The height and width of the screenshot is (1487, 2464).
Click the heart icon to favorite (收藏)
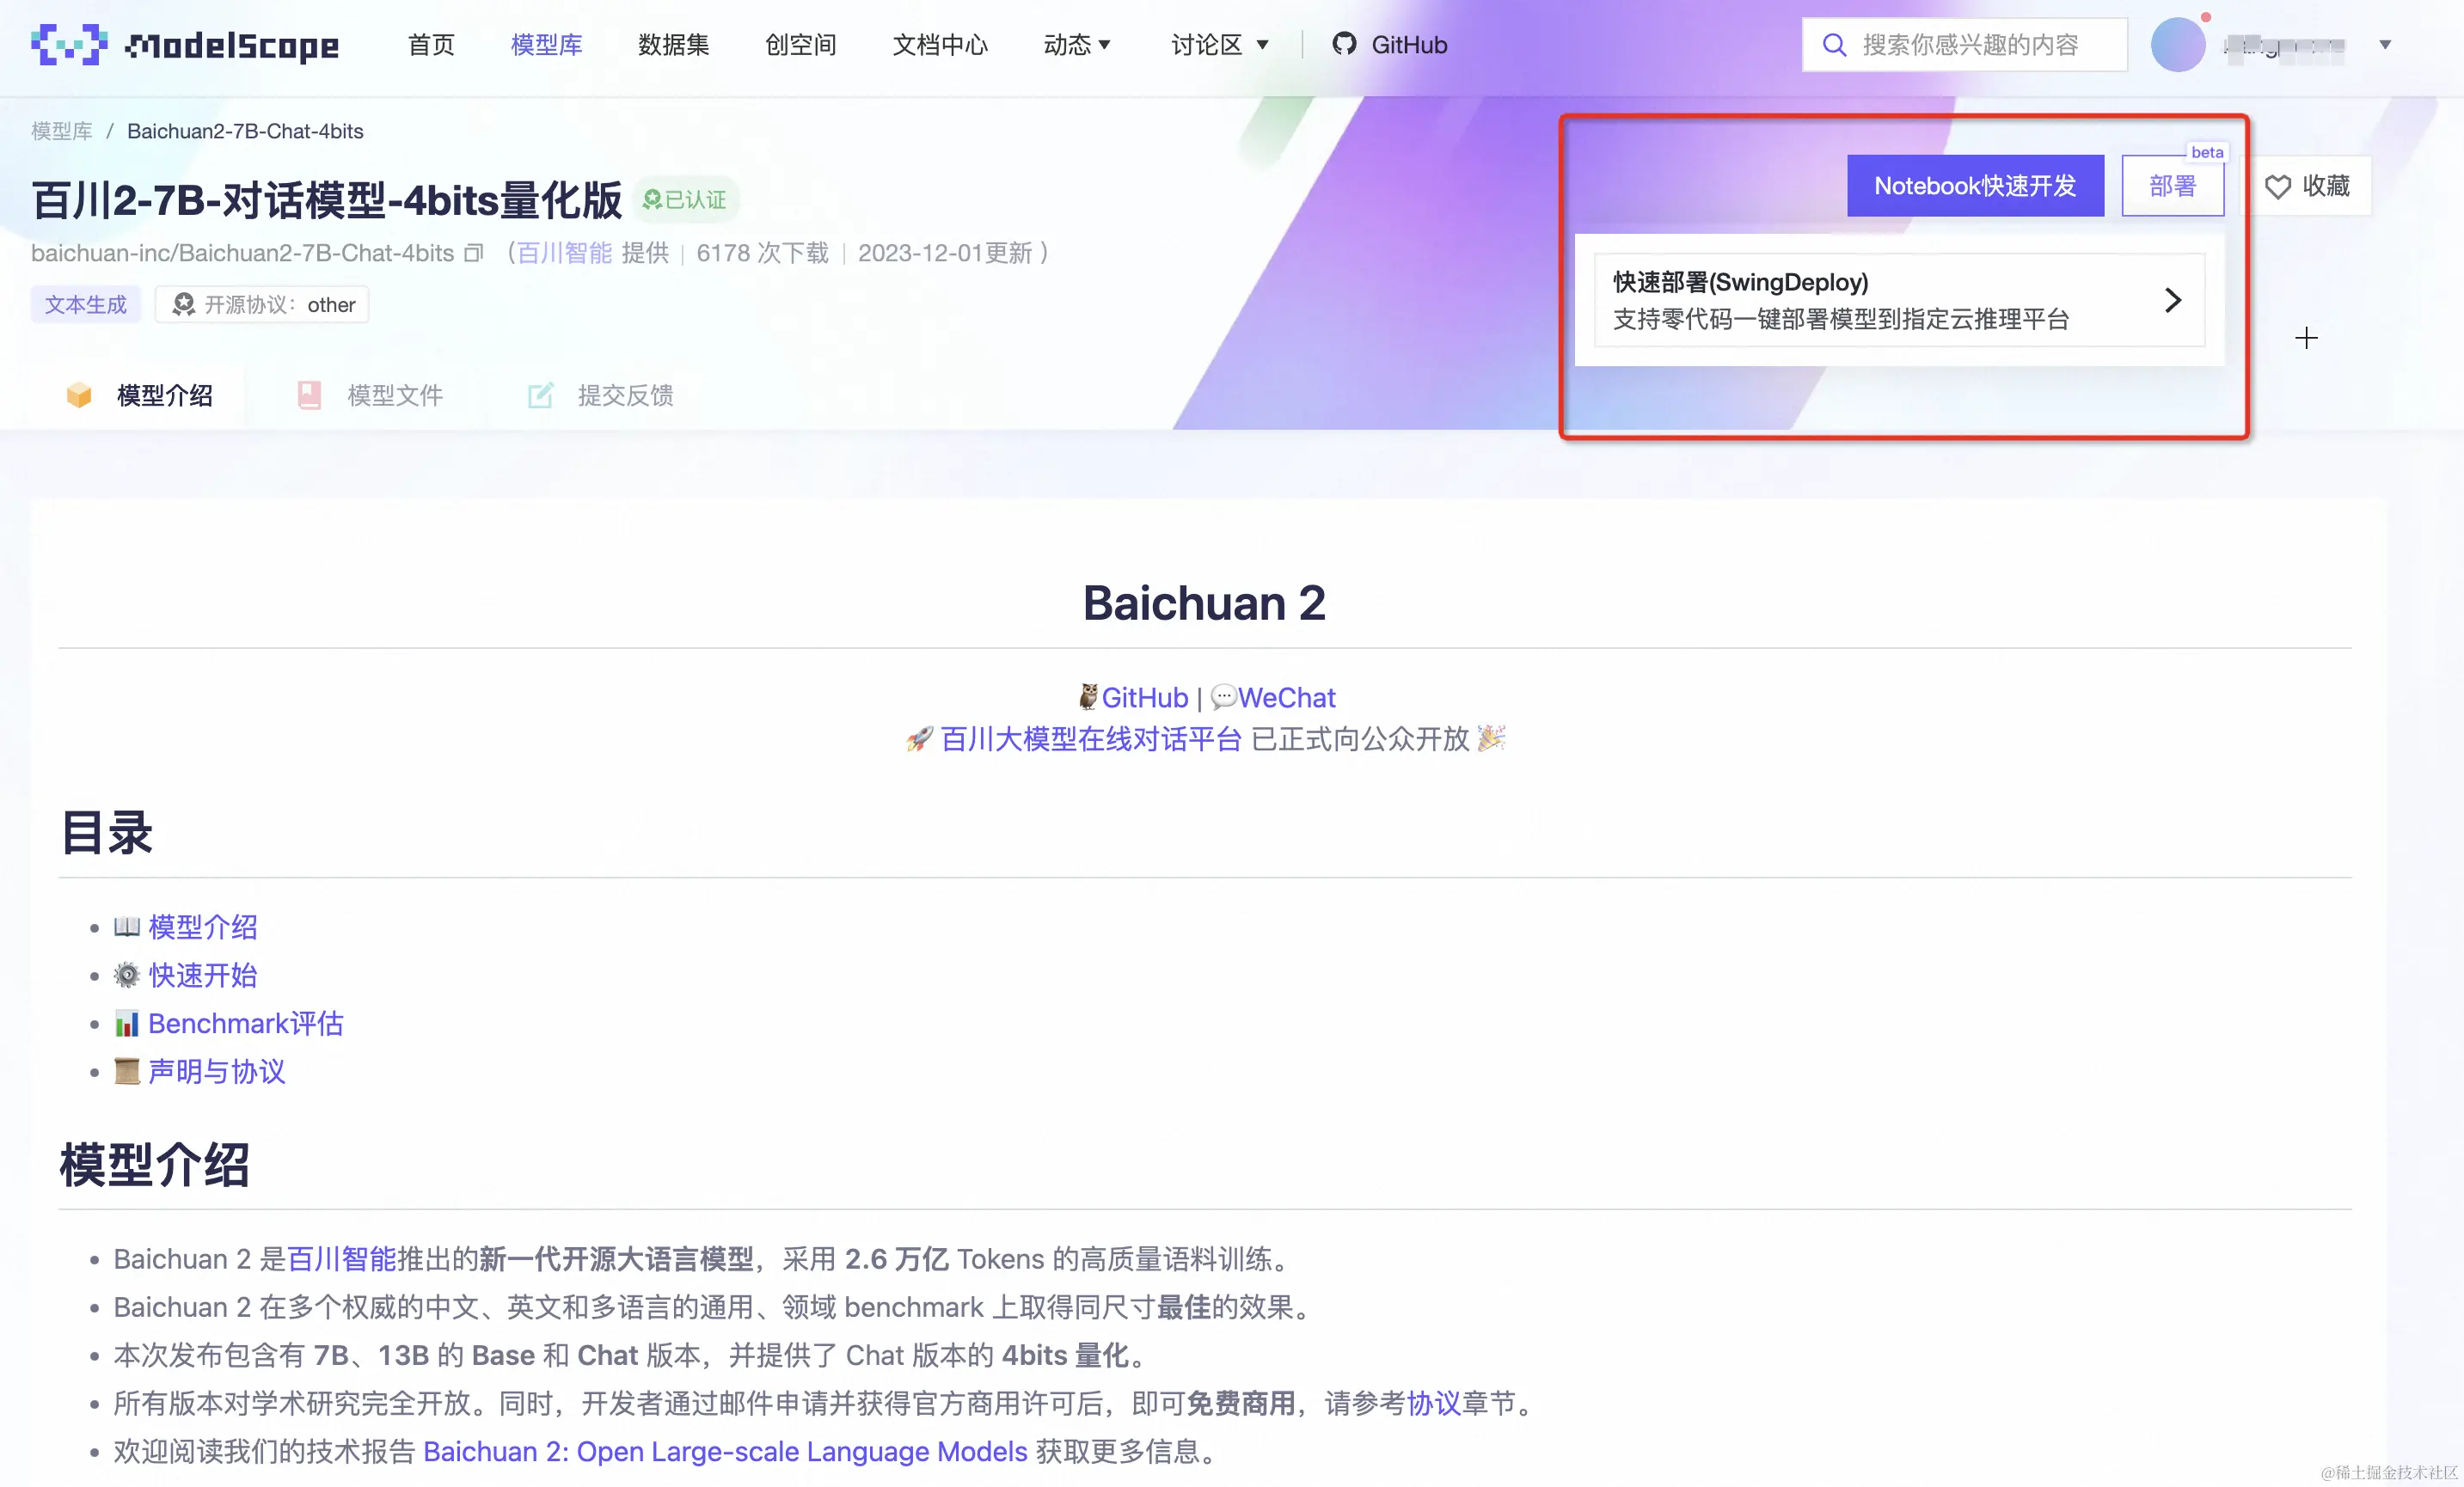tap(2277, 187)
